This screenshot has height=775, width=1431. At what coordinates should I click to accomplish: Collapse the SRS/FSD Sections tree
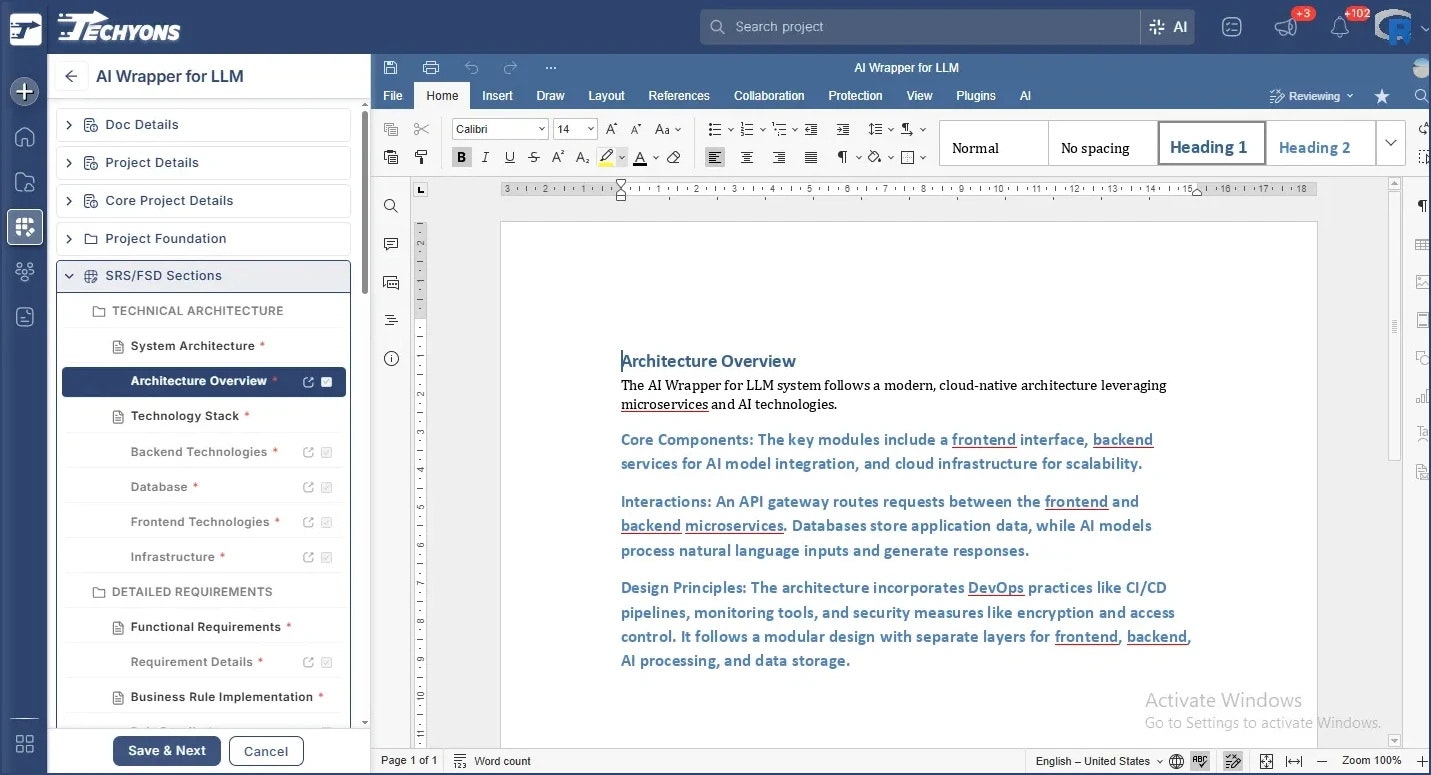coord(68,276)
